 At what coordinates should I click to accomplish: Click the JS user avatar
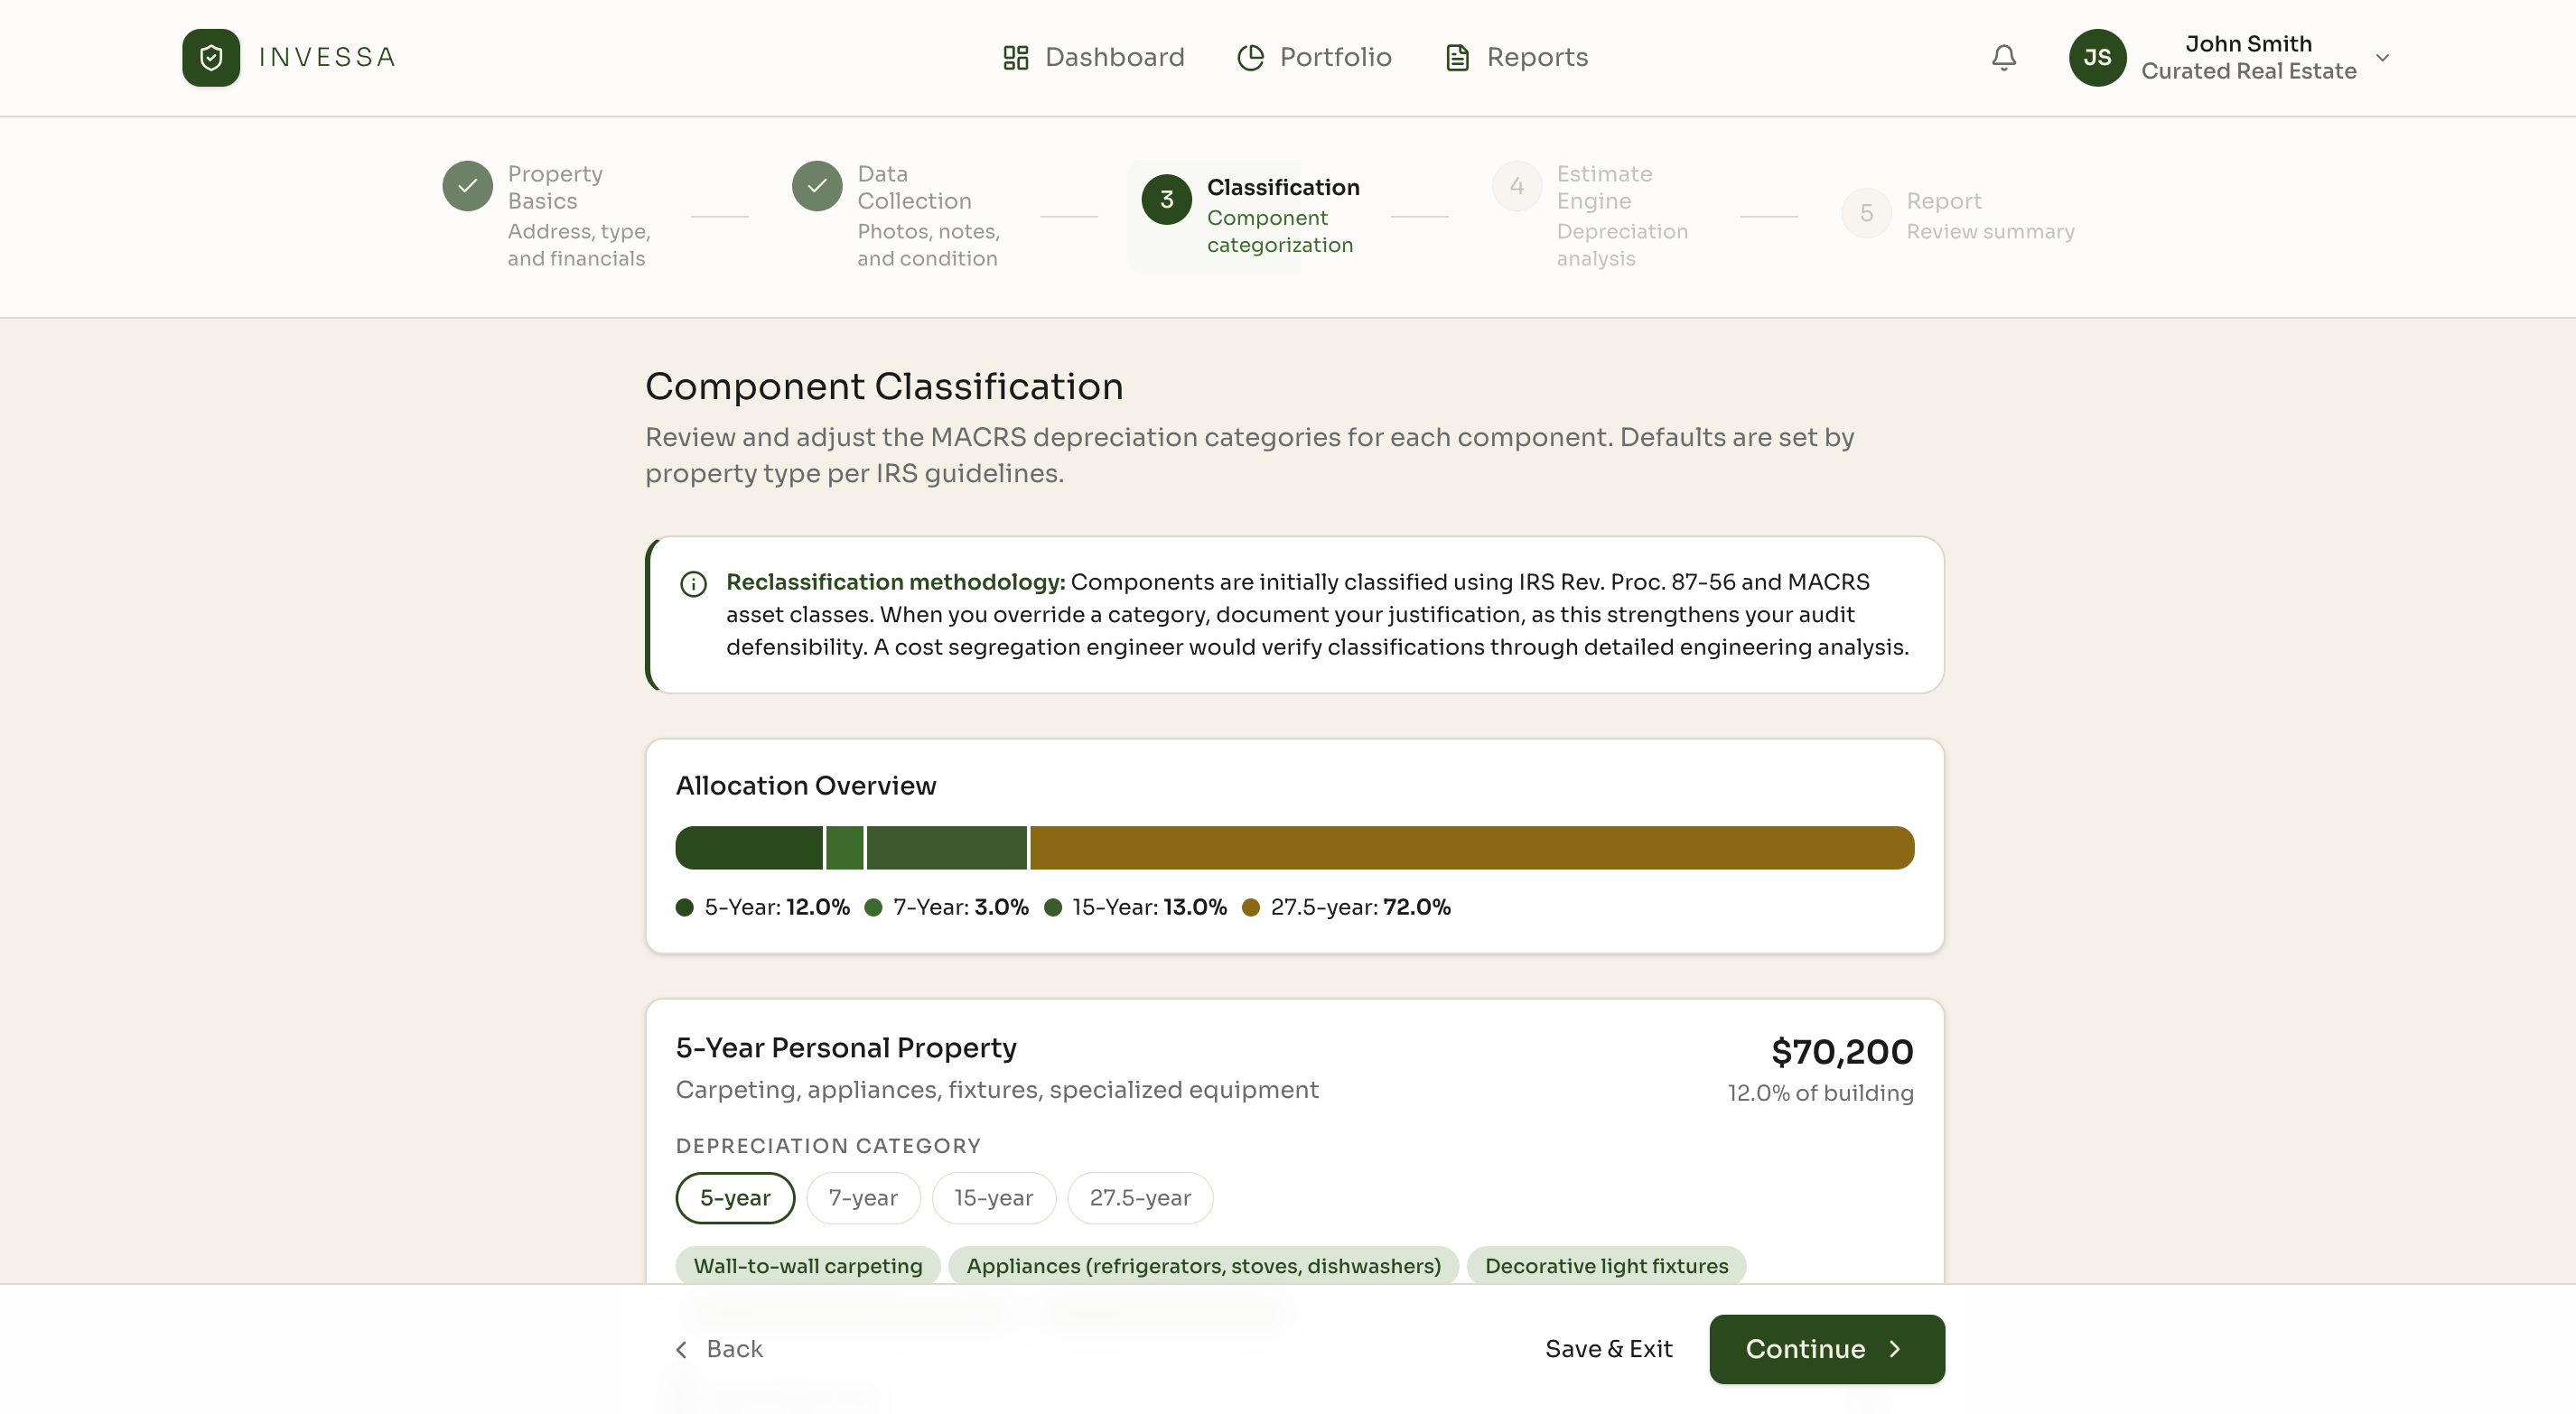point(2097,57)
